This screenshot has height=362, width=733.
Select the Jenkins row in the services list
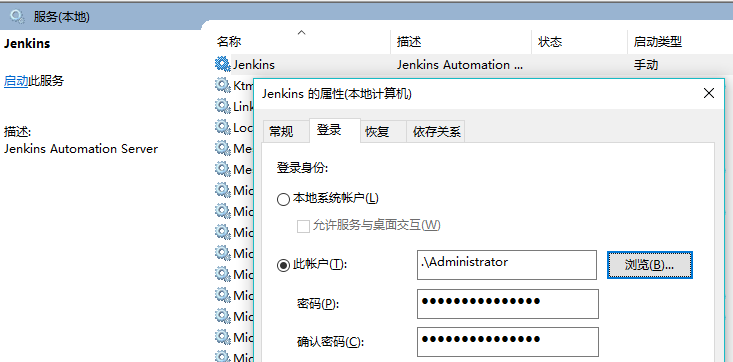click(473, 65)
